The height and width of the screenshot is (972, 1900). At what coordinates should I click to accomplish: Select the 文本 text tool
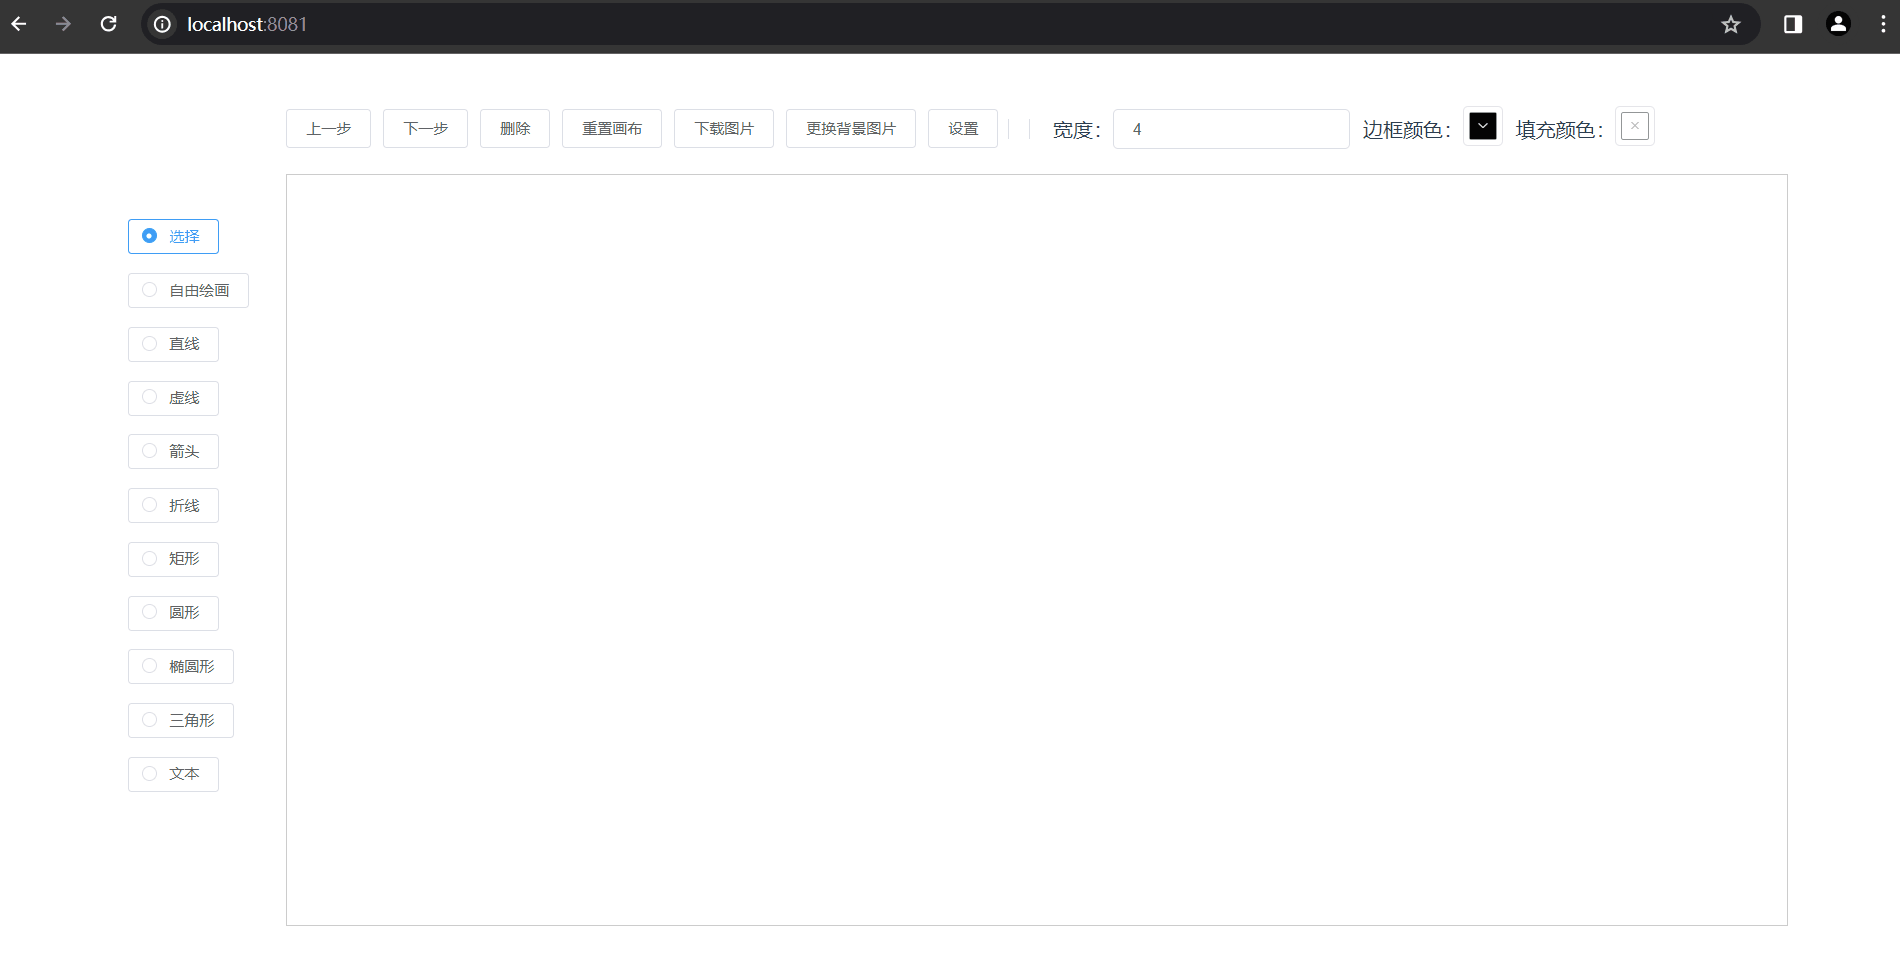click(173, 774)
